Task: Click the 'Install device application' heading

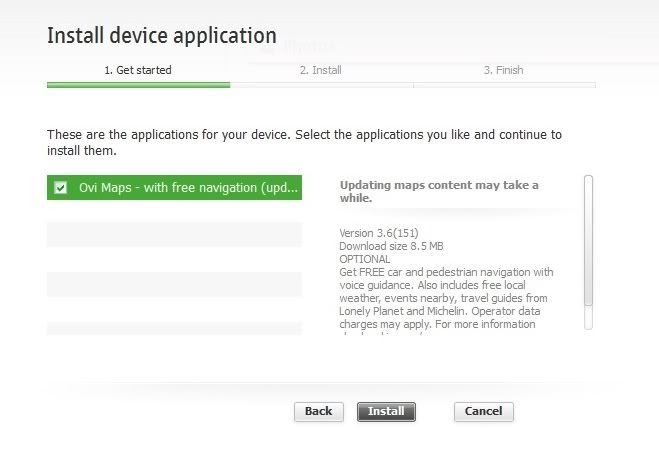Action: pos(161,36)
